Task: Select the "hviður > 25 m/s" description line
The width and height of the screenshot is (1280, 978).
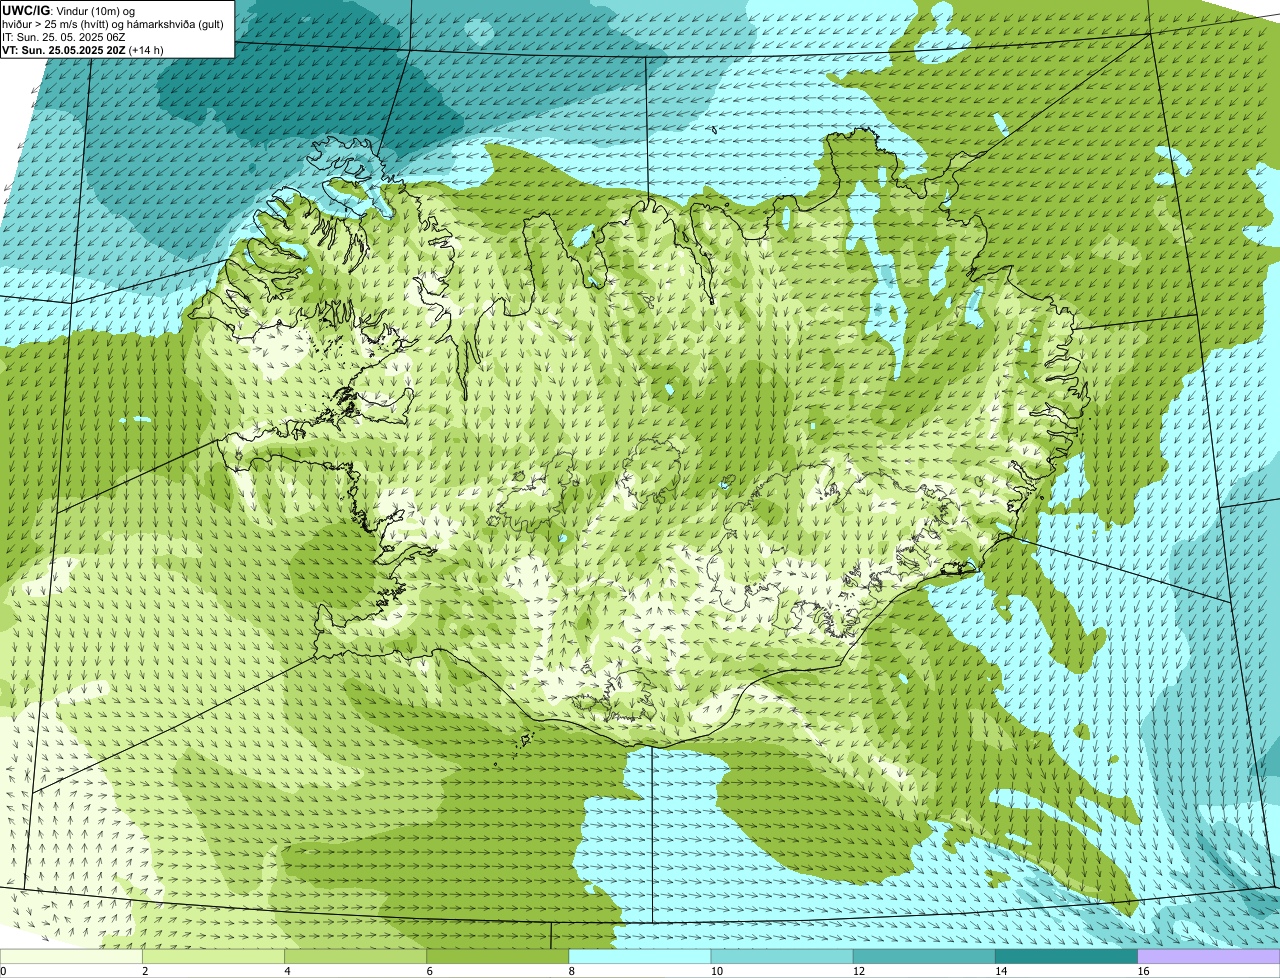Action: tap(113, 24)
